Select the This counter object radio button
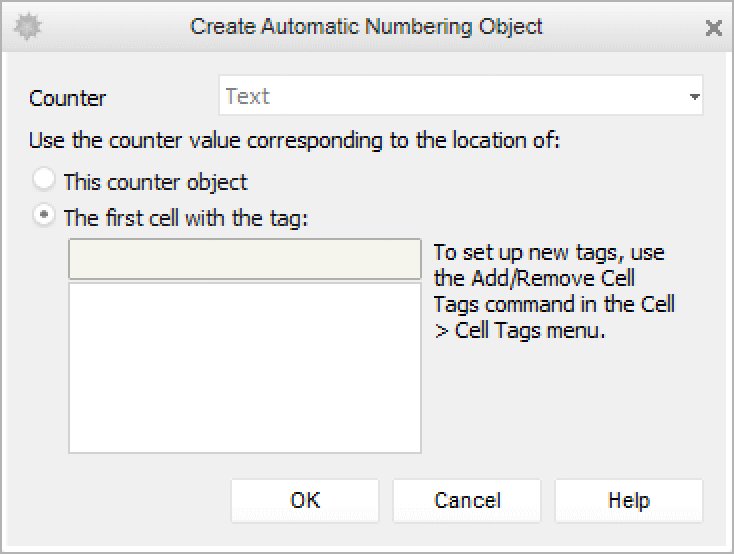734x554 pixels. pos(44,181)
